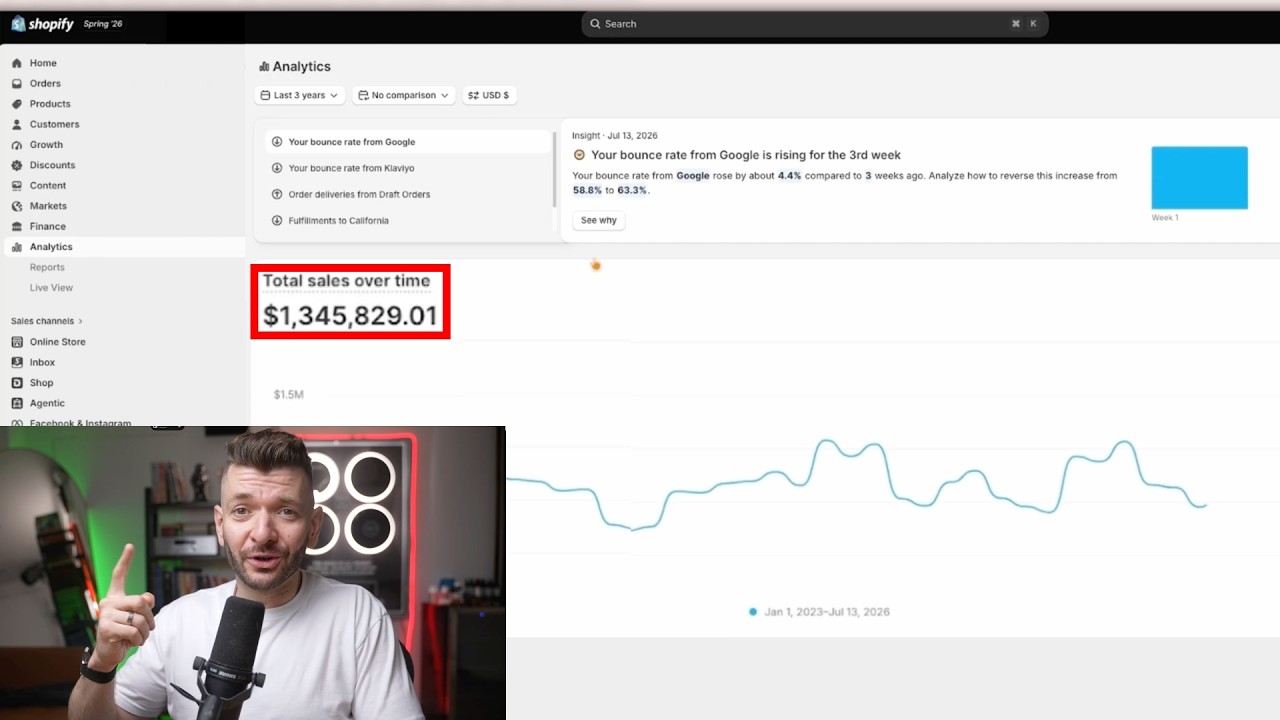Click the Content icon in sidebar
Viewport: 1280px width, 720px height.
17,186
